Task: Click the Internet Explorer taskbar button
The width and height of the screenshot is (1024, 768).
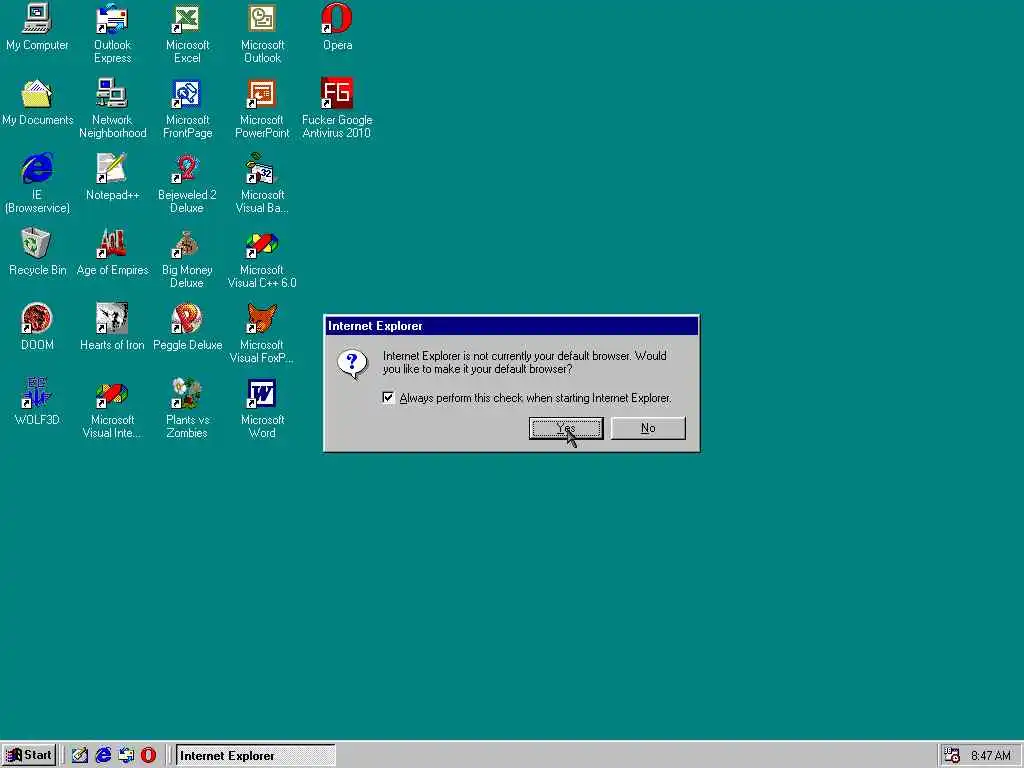Action: pyautogui.click(x=255, y=756)
